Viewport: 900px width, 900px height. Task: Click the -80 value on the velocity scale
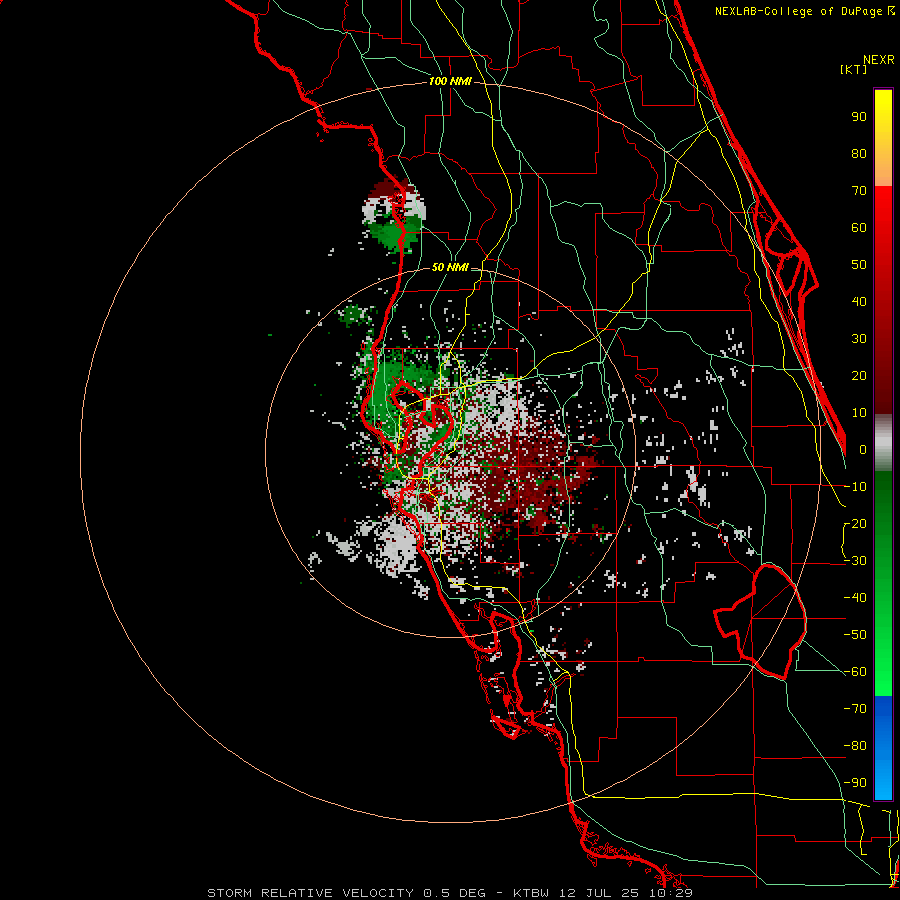pyautogui.click(x=855, y=746)
